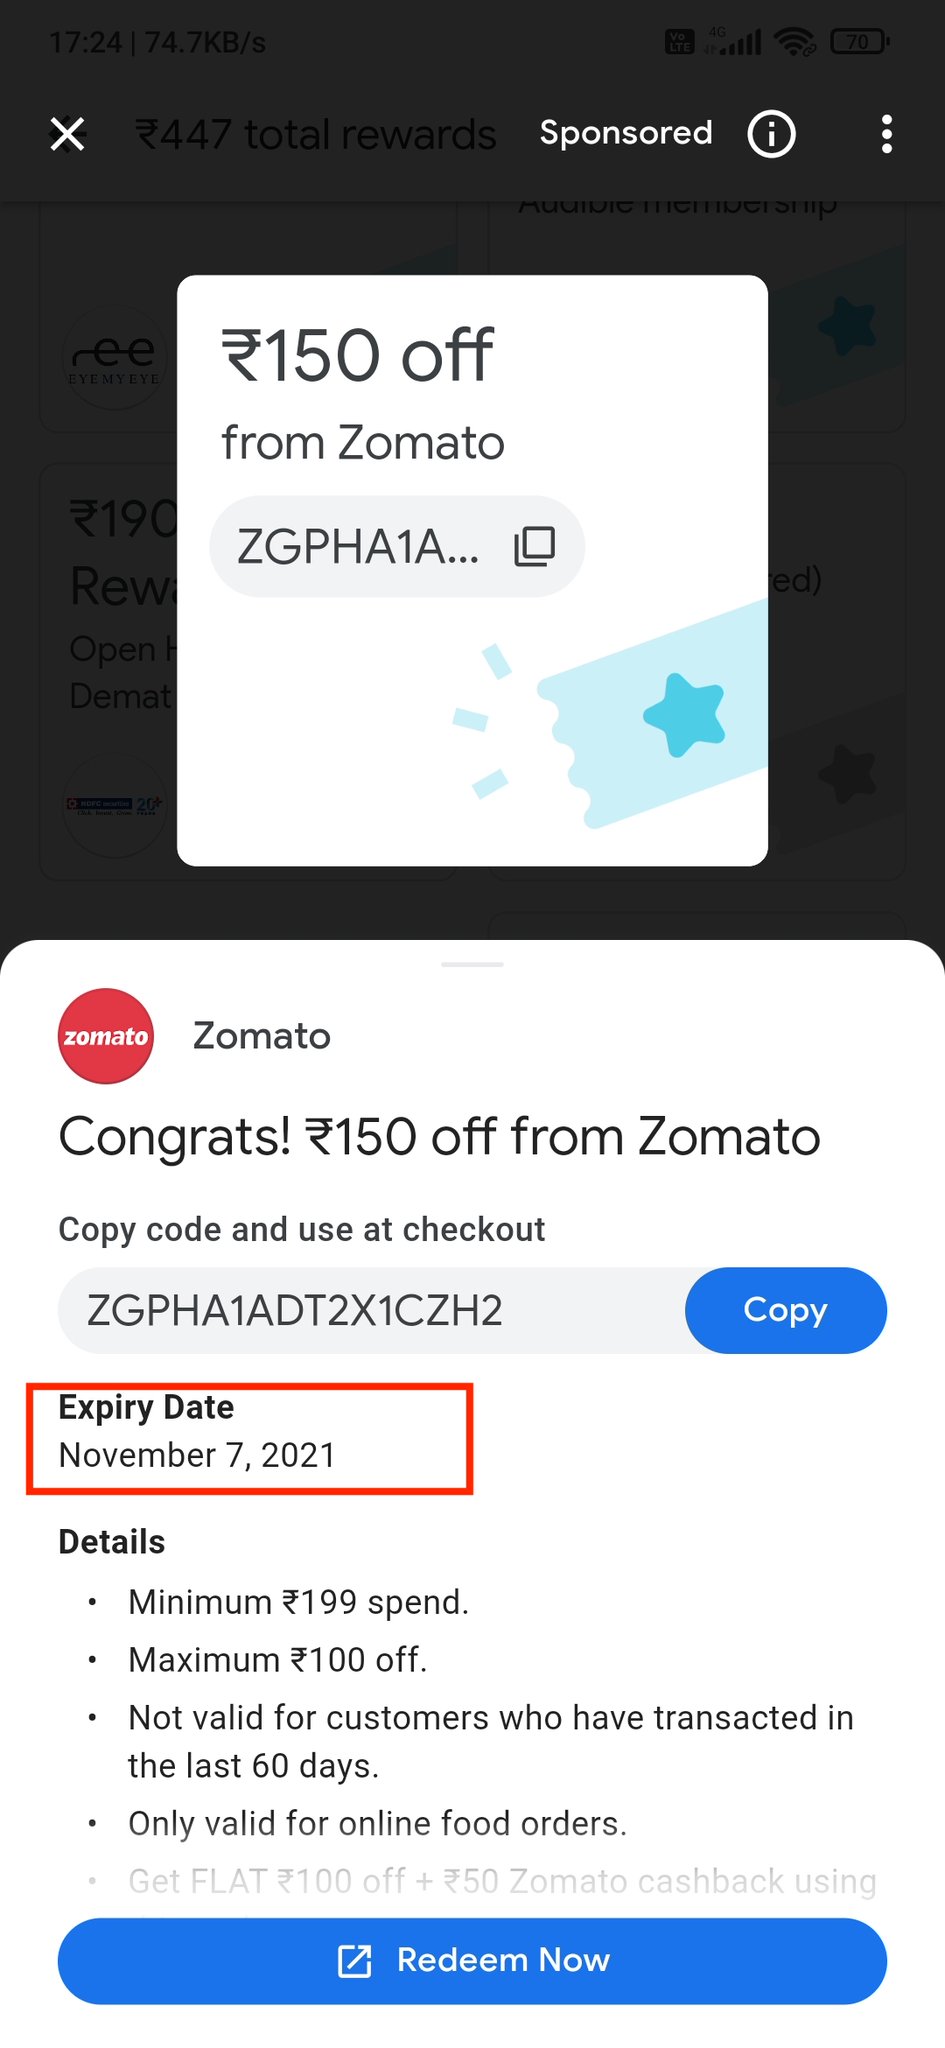The height and width of the screenshot is (2048, 945).
Task: Tap the Redeem Now button
Action: click(472, 1960)
